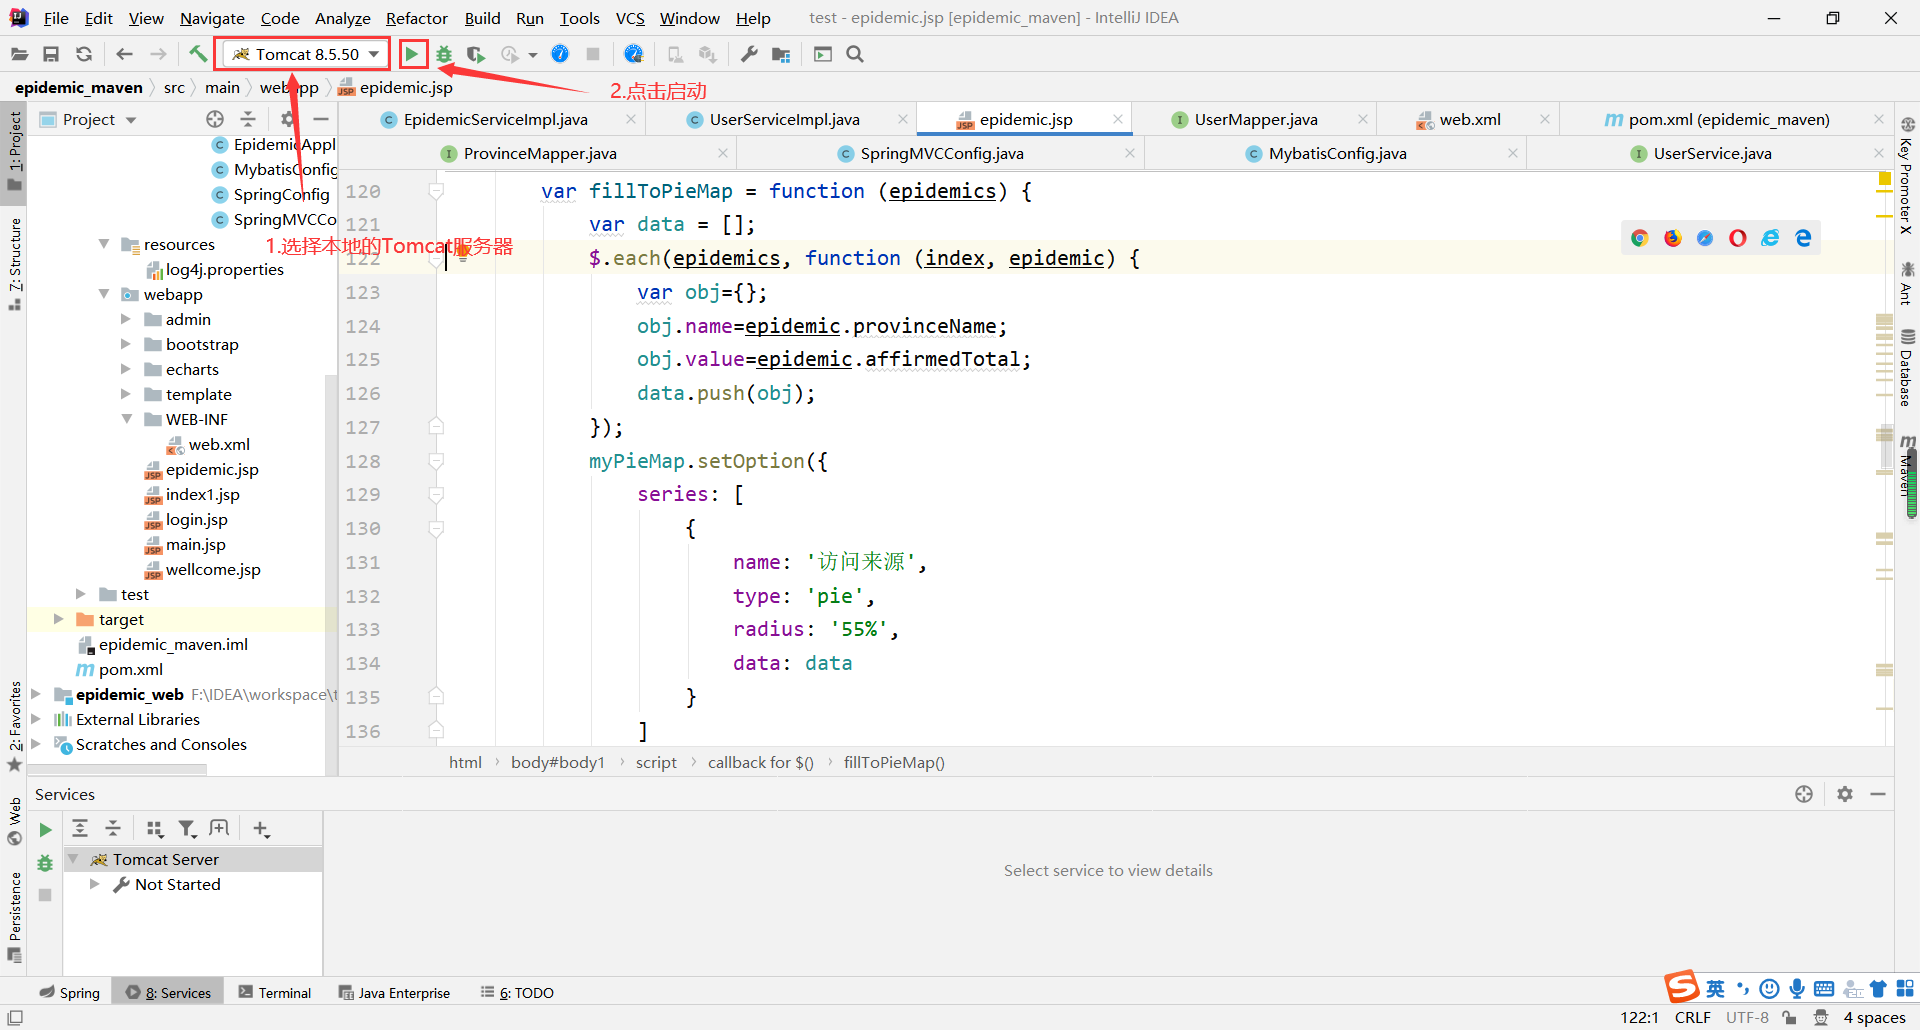Open Services panel gear settings

[x=1845, y=794]
